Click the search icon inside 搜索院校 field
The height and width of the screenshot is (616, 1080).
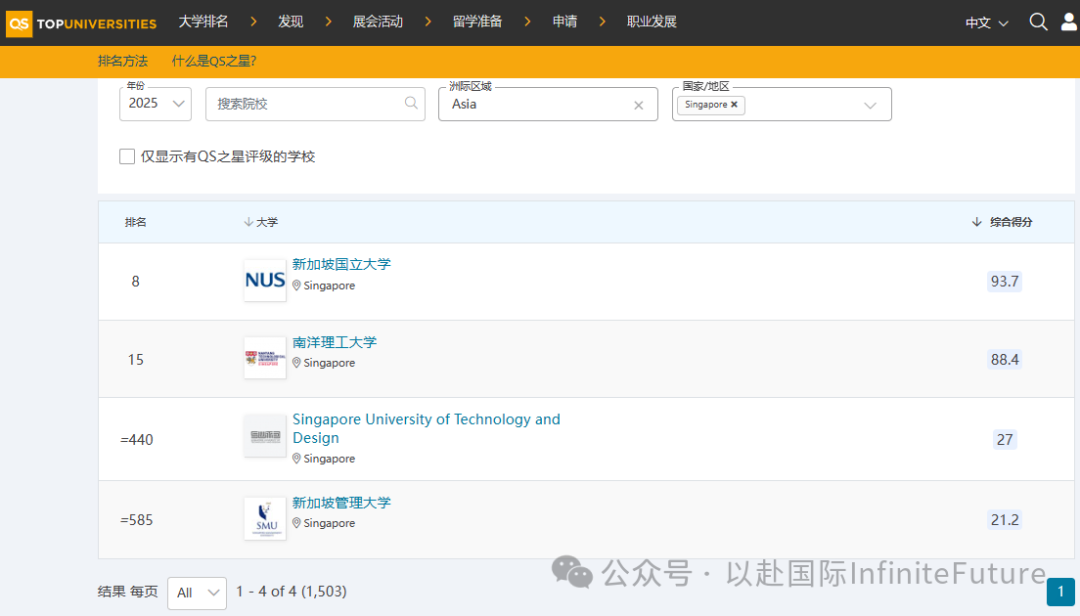coord(411,103)
